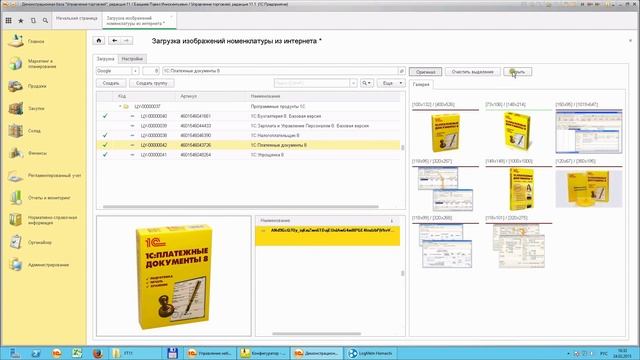The width and height of the screenshot is (640, 360).
Task: Collapse the Программные продукты 1С folder
Action: click(120, 106)
